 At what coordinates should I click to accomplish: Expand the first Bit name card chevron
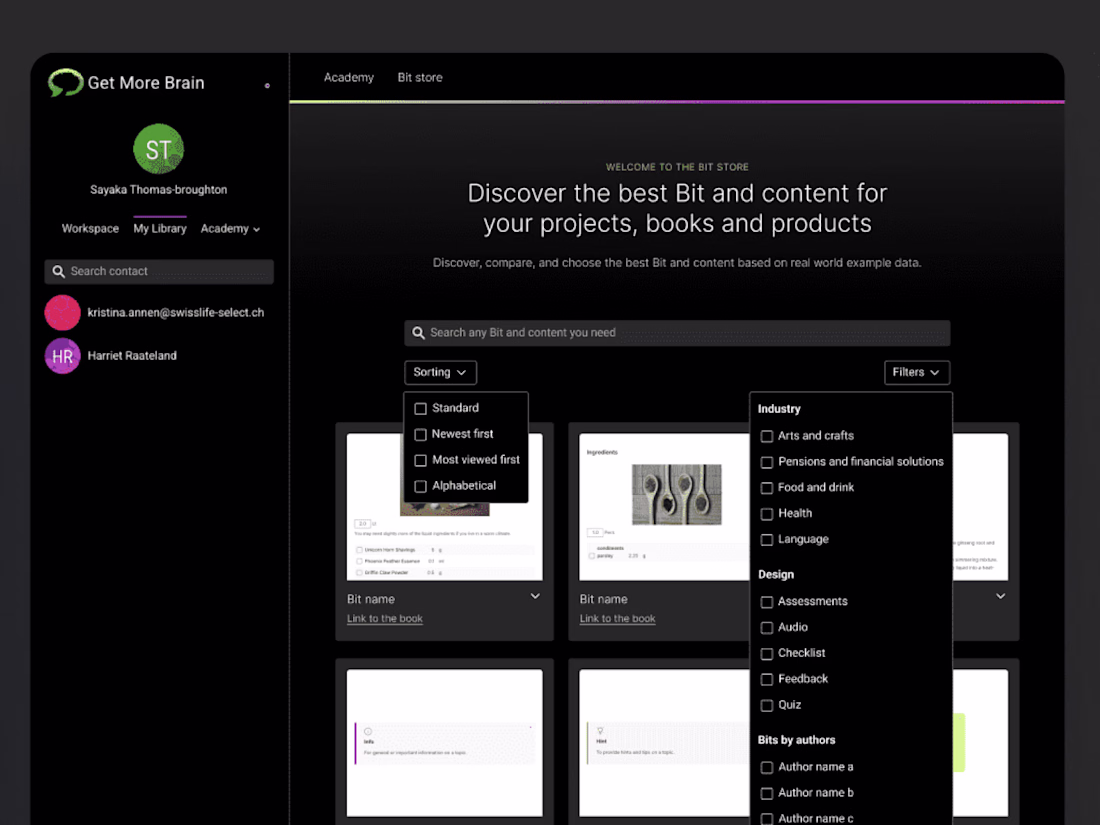[x=535, y=596]
